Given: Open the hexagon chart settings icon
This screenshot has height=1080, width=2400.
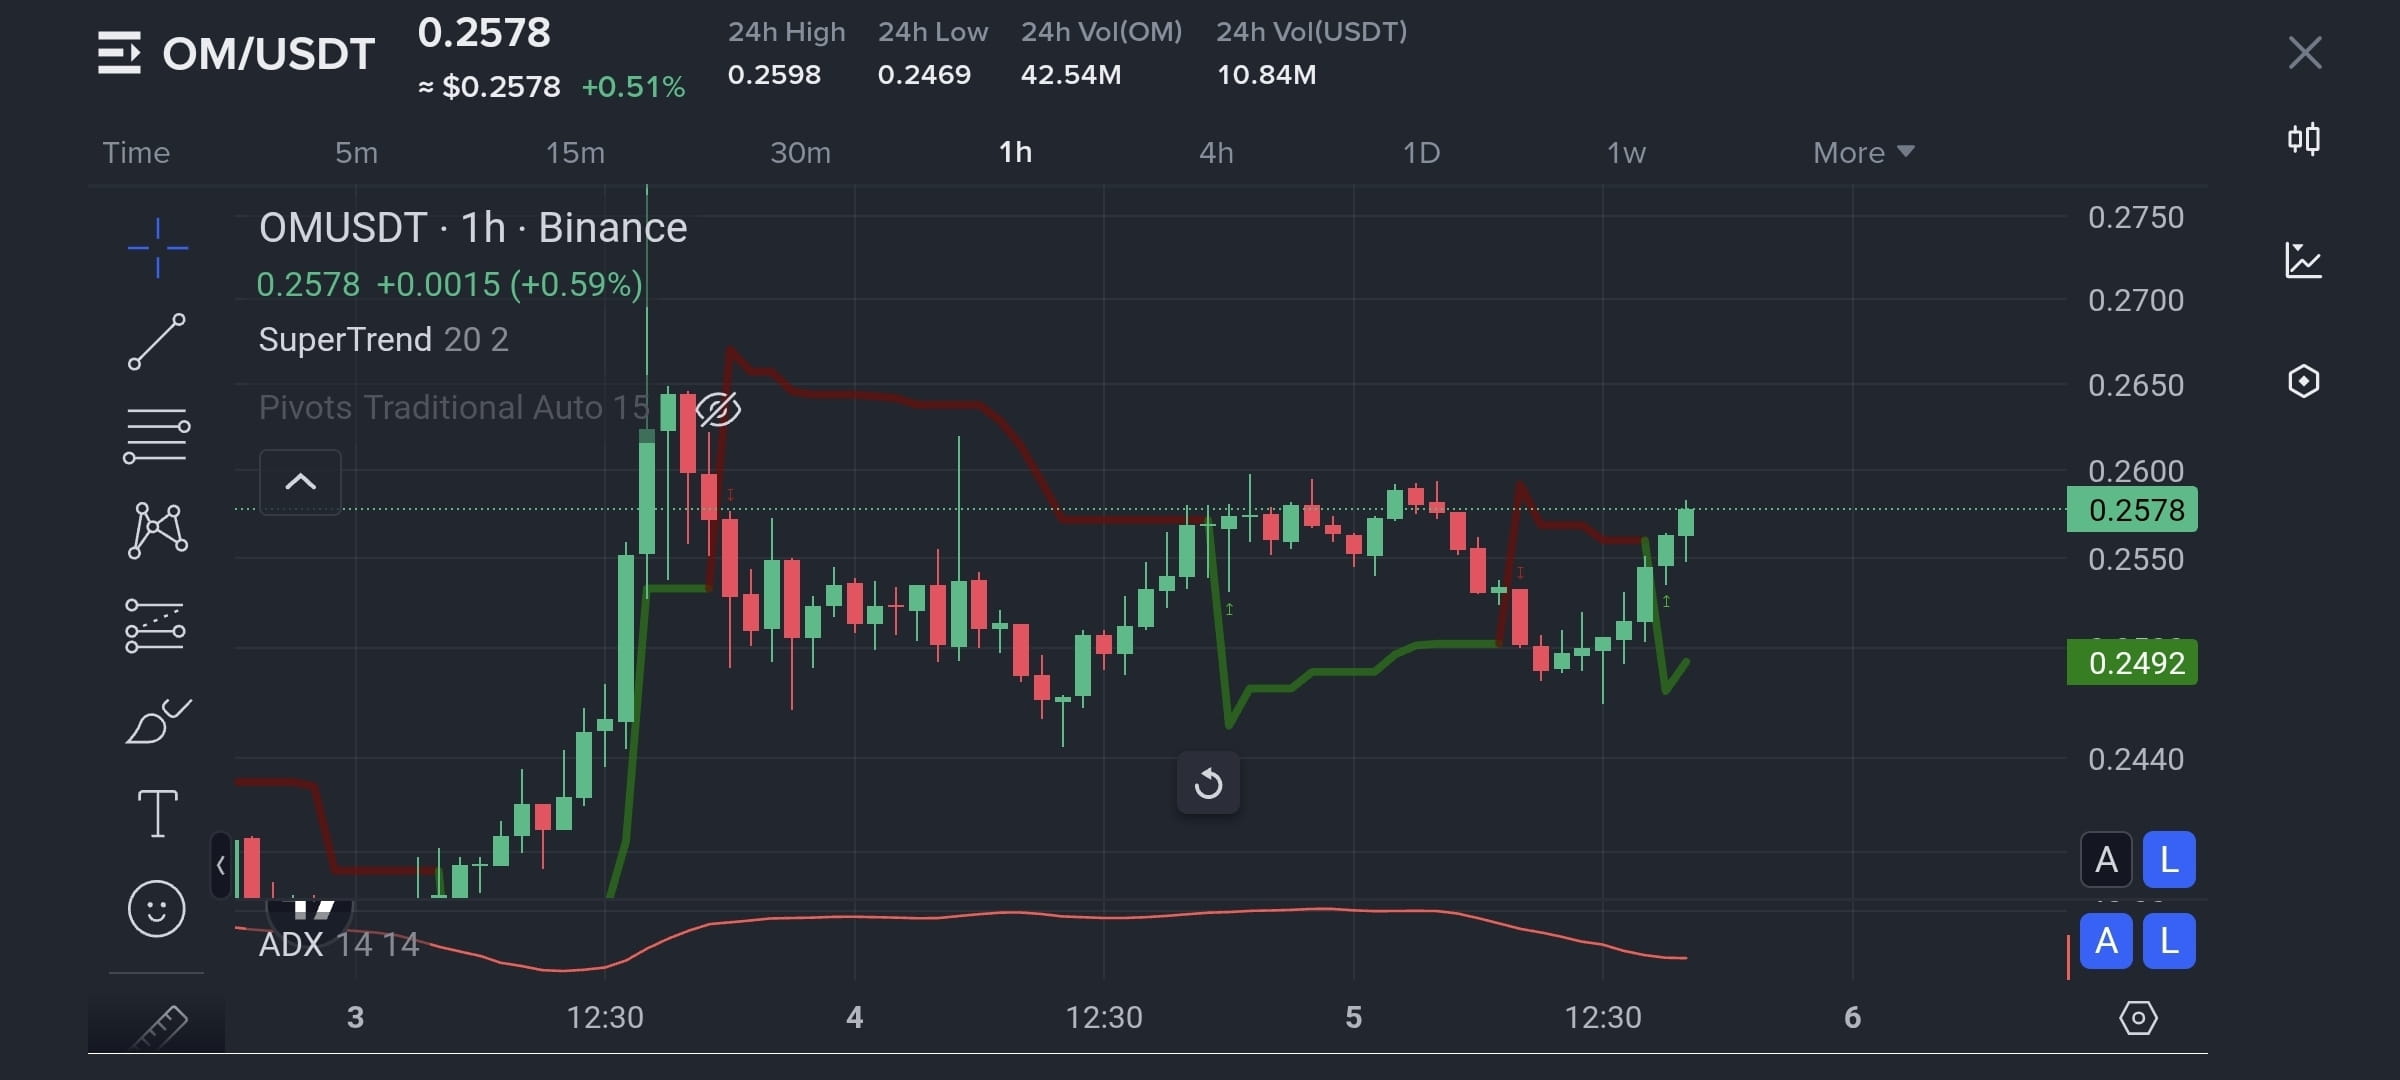Looking at the screenshot, I should [2304, 381].
